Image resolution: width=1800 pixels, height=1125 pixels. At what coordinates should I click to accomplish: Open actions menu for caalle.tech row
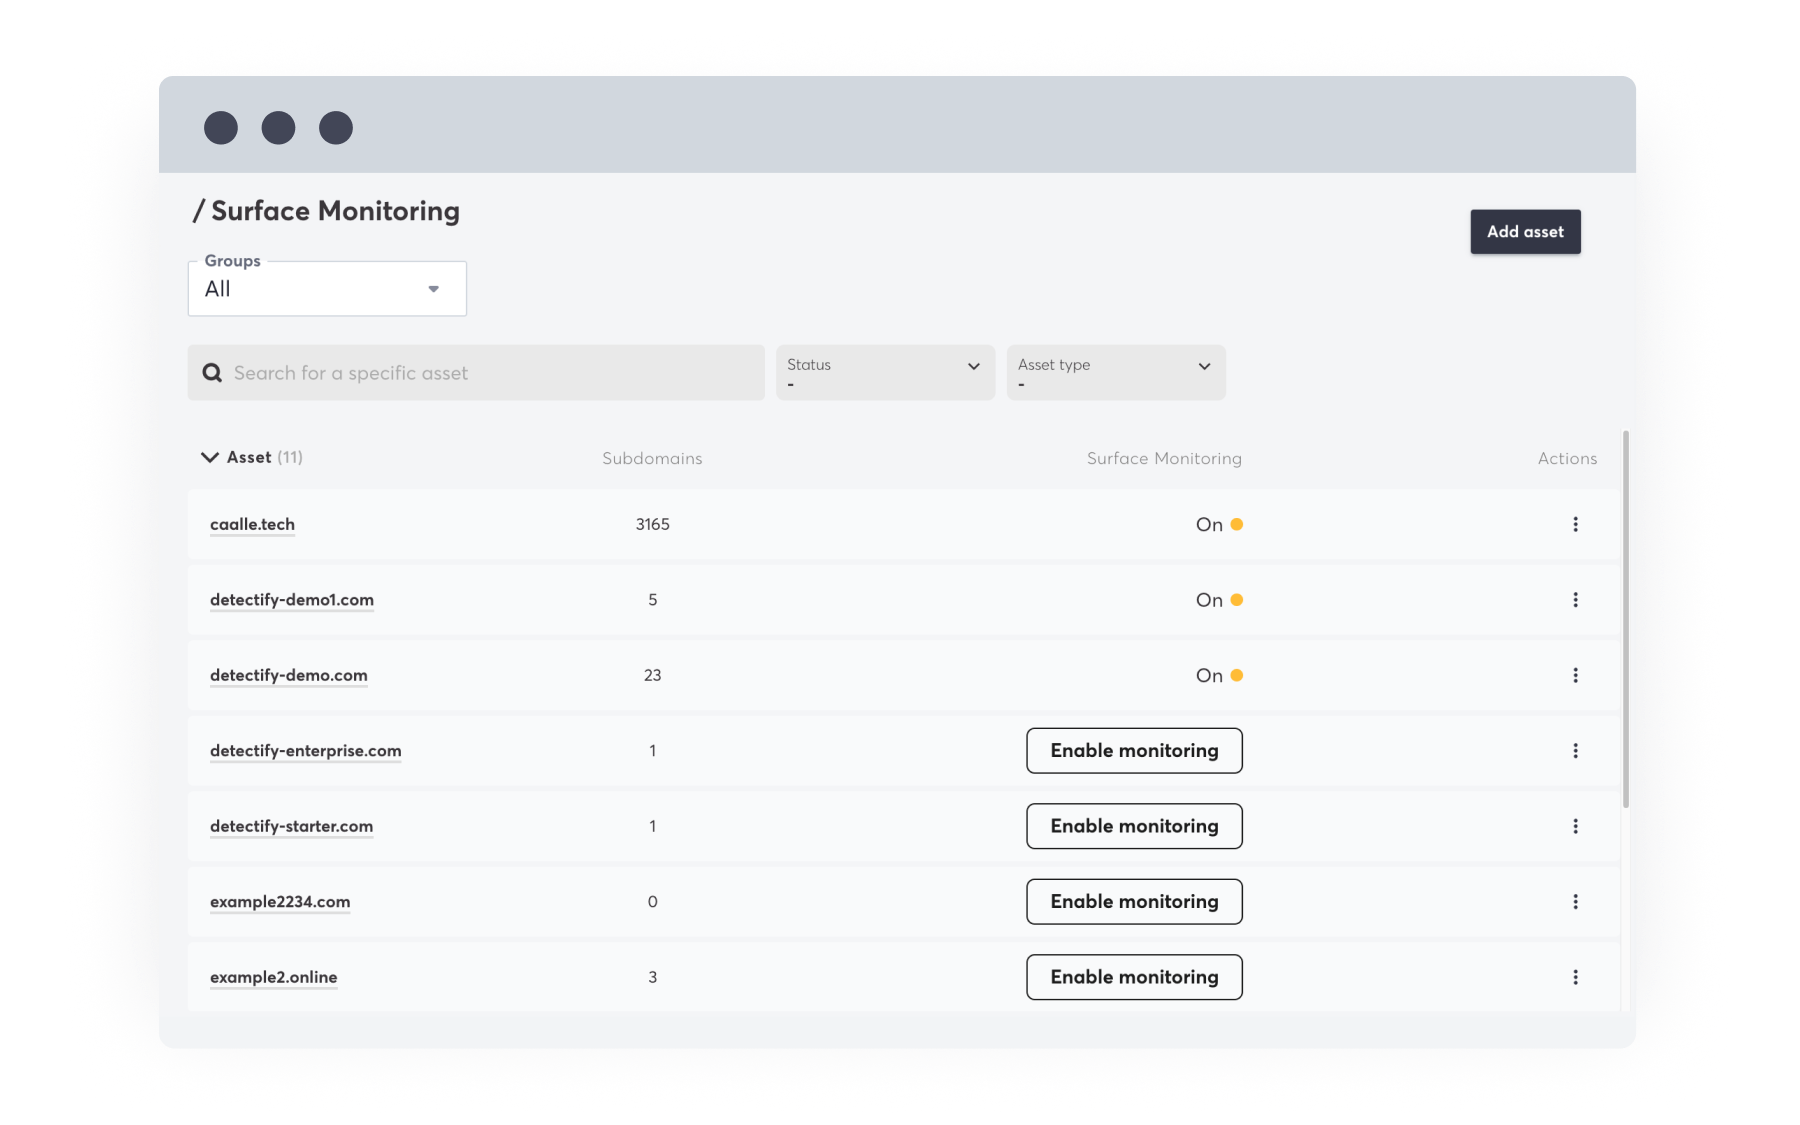1575,524
